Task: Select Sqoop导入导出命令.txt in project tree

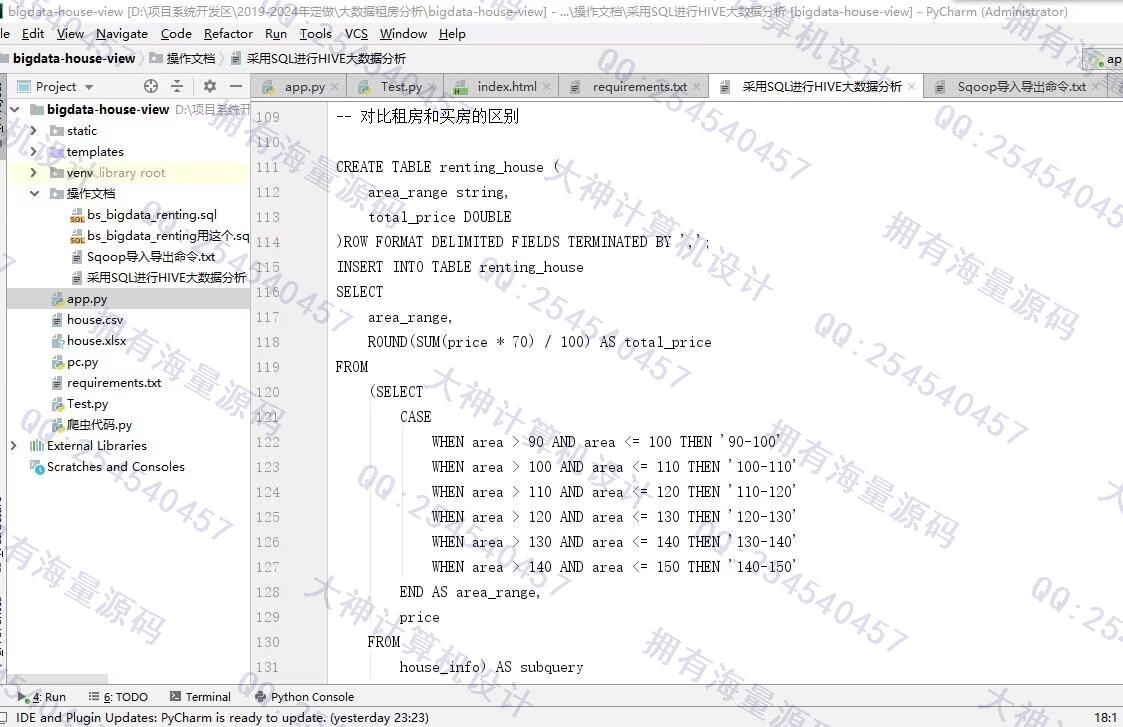Action: [143, 256]
